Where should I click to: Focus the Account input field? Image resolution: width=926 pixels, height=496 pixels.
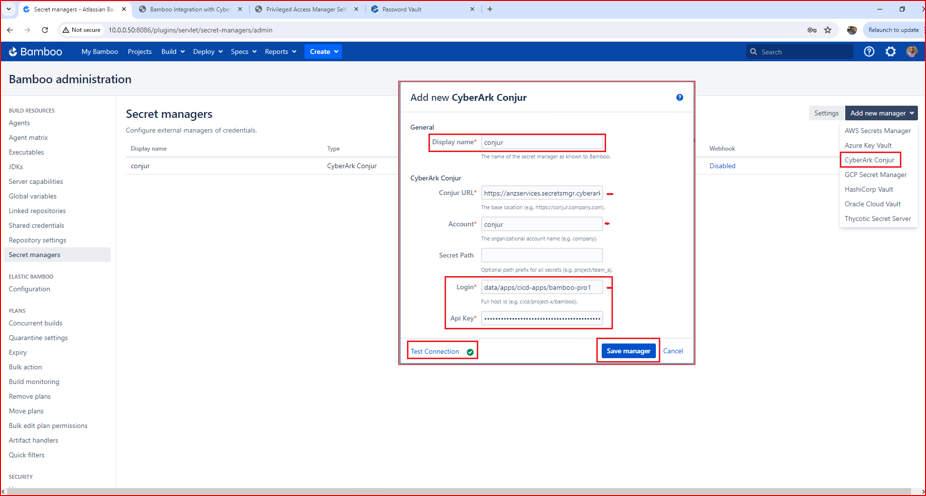[x=542, y=224]
